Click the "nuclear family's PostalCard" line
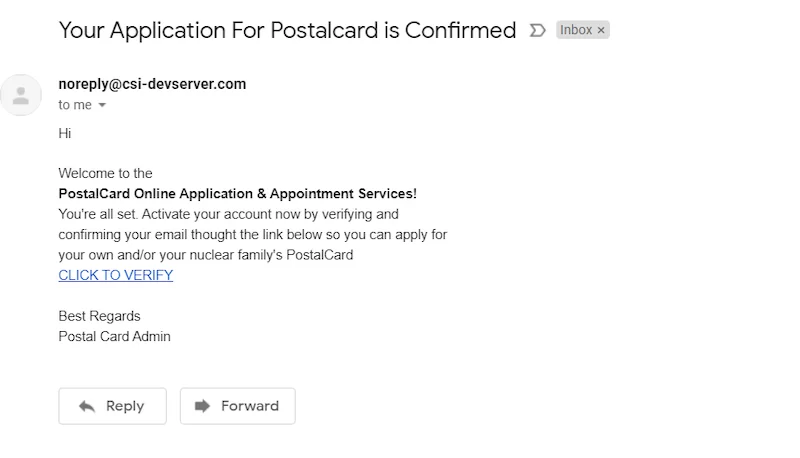 205,255
